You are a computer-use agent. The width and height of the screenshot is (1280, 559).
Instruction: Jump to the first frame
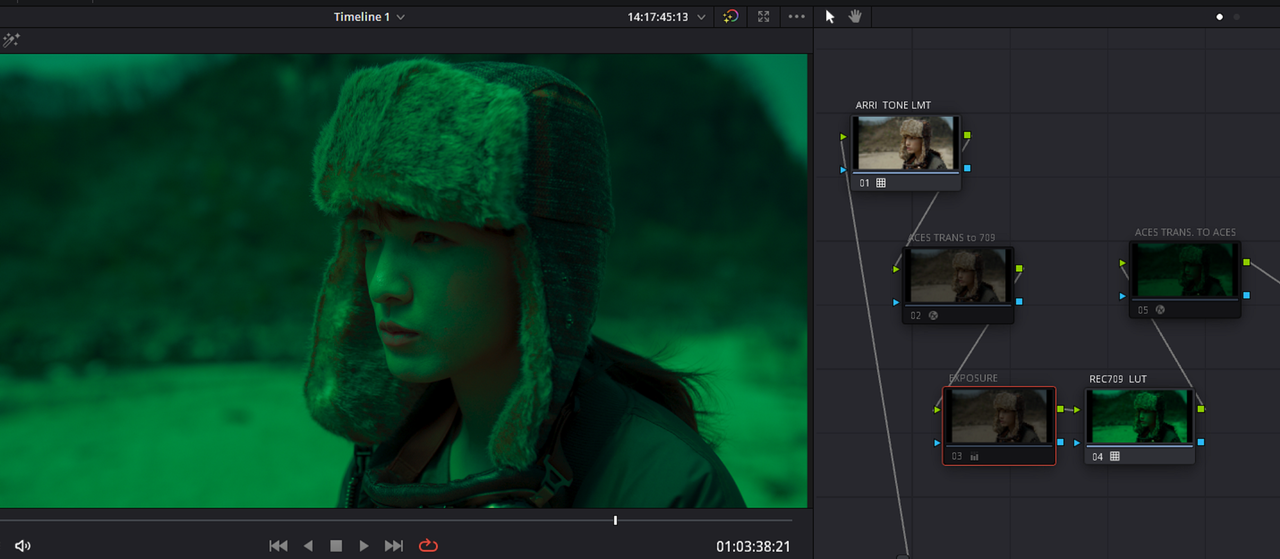coord(279,546)
